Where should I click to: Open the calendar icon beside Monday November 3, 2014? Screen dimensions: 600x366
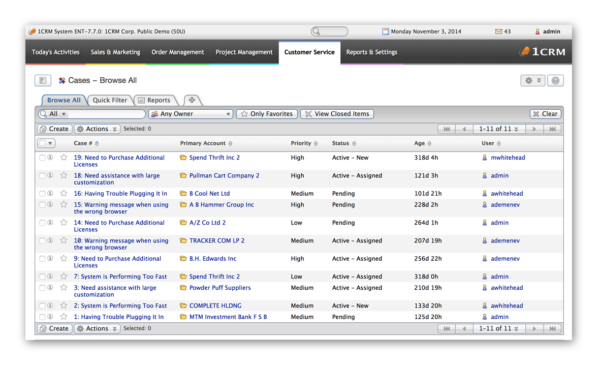(385, 31)
